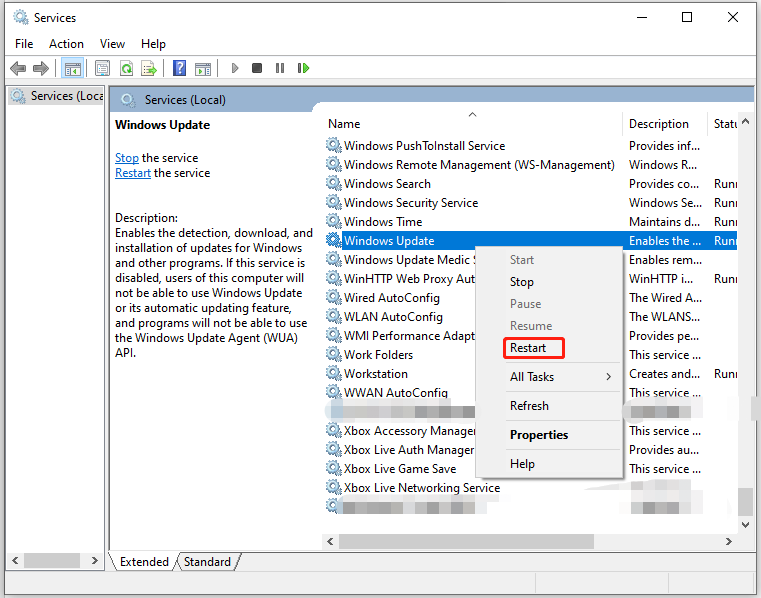Click services list horizontal scrollbar right arrow
Viewport: 761px width, 598px height.
tap(728, 541)
